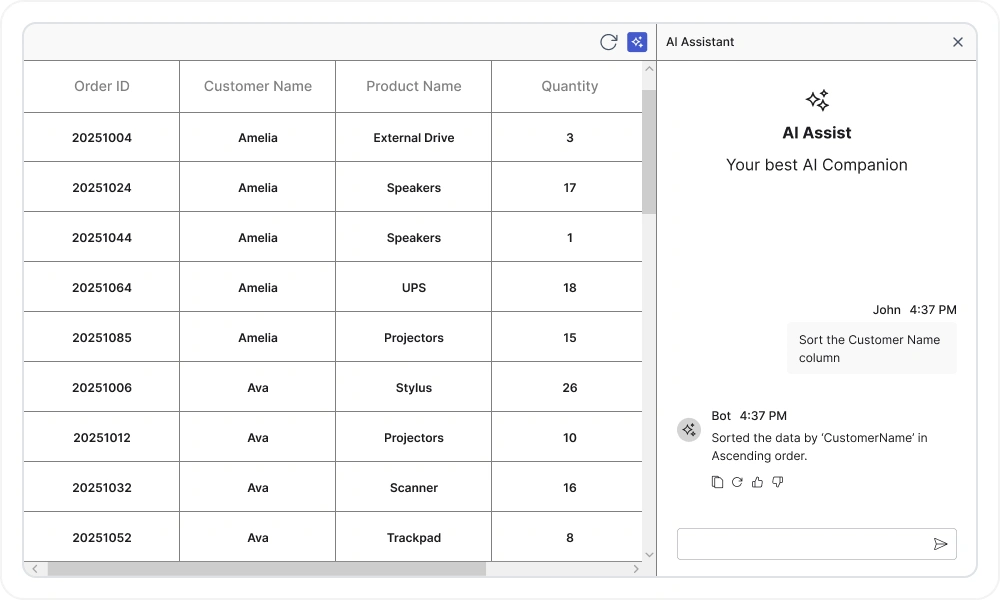Click Speakers cell in order 20251024 row
The height and width of the screenshot is (600, 1000).
click(414, 187)
